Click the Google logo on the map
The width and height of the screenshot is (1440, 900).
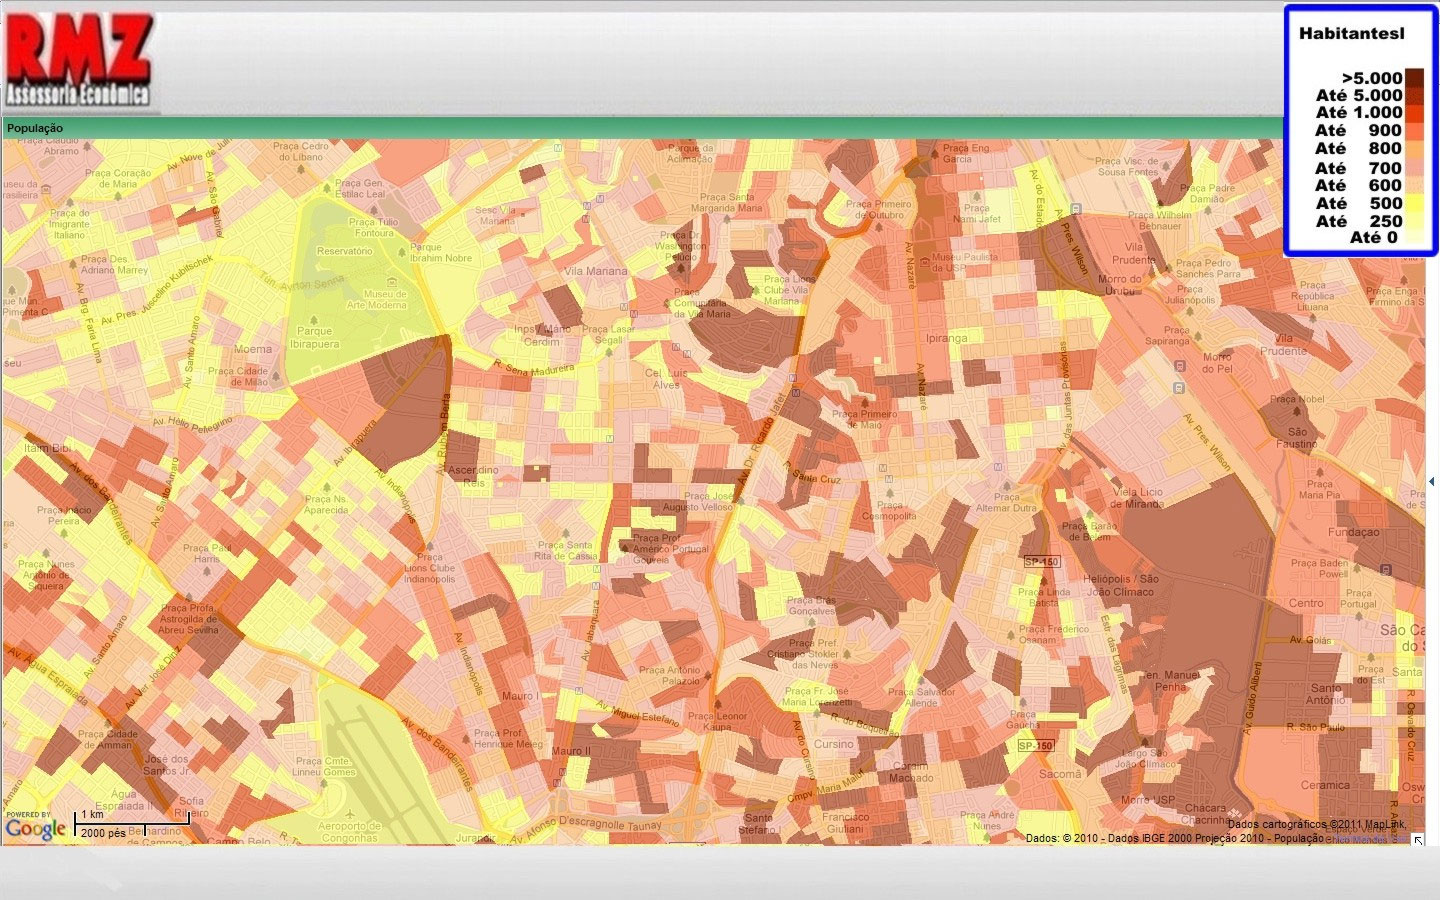tap(35, 829)
